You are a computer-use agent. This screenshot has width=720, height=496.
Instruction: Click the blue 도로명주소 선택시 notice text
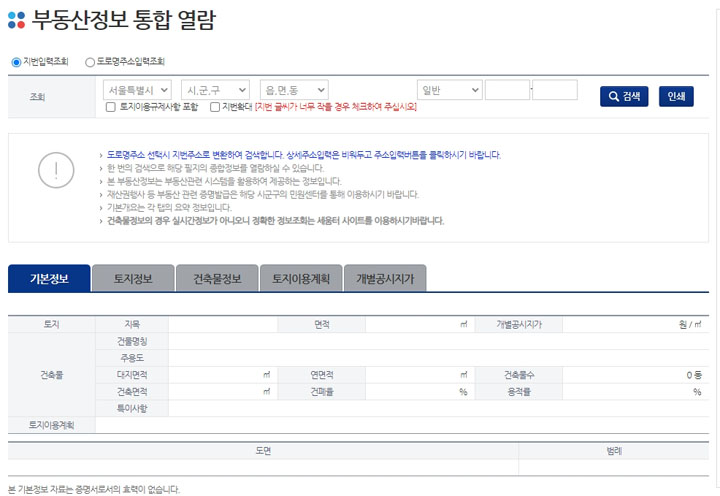coord(304,155)
